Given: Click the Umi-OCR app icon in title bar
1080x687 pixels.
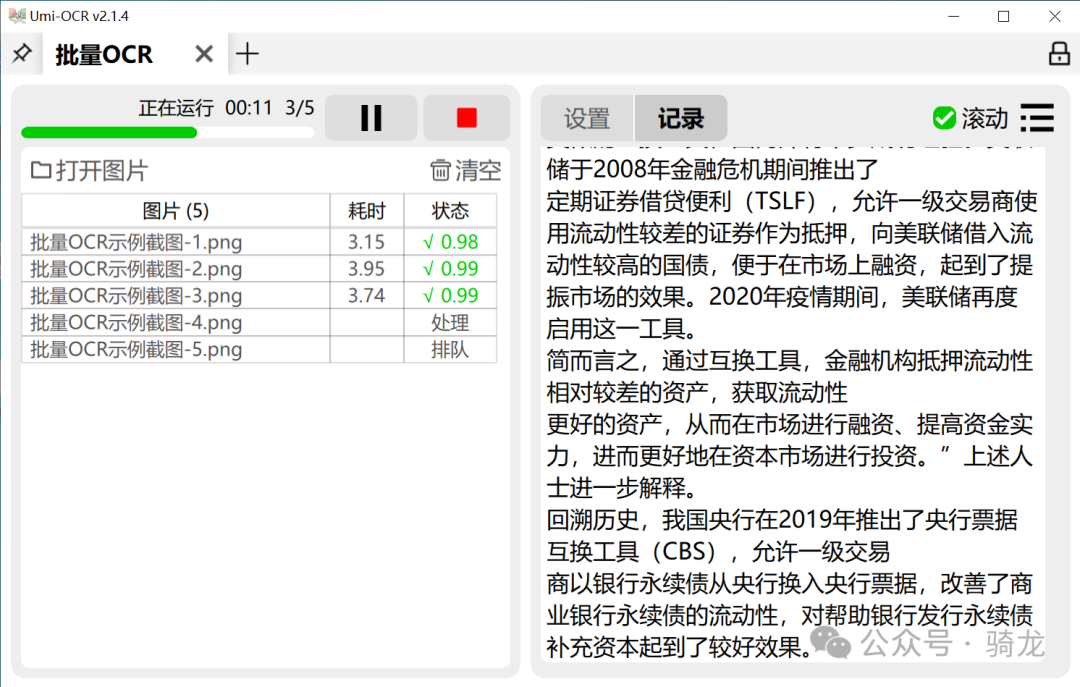Looking at the screenshot, I should click(17, 15).
